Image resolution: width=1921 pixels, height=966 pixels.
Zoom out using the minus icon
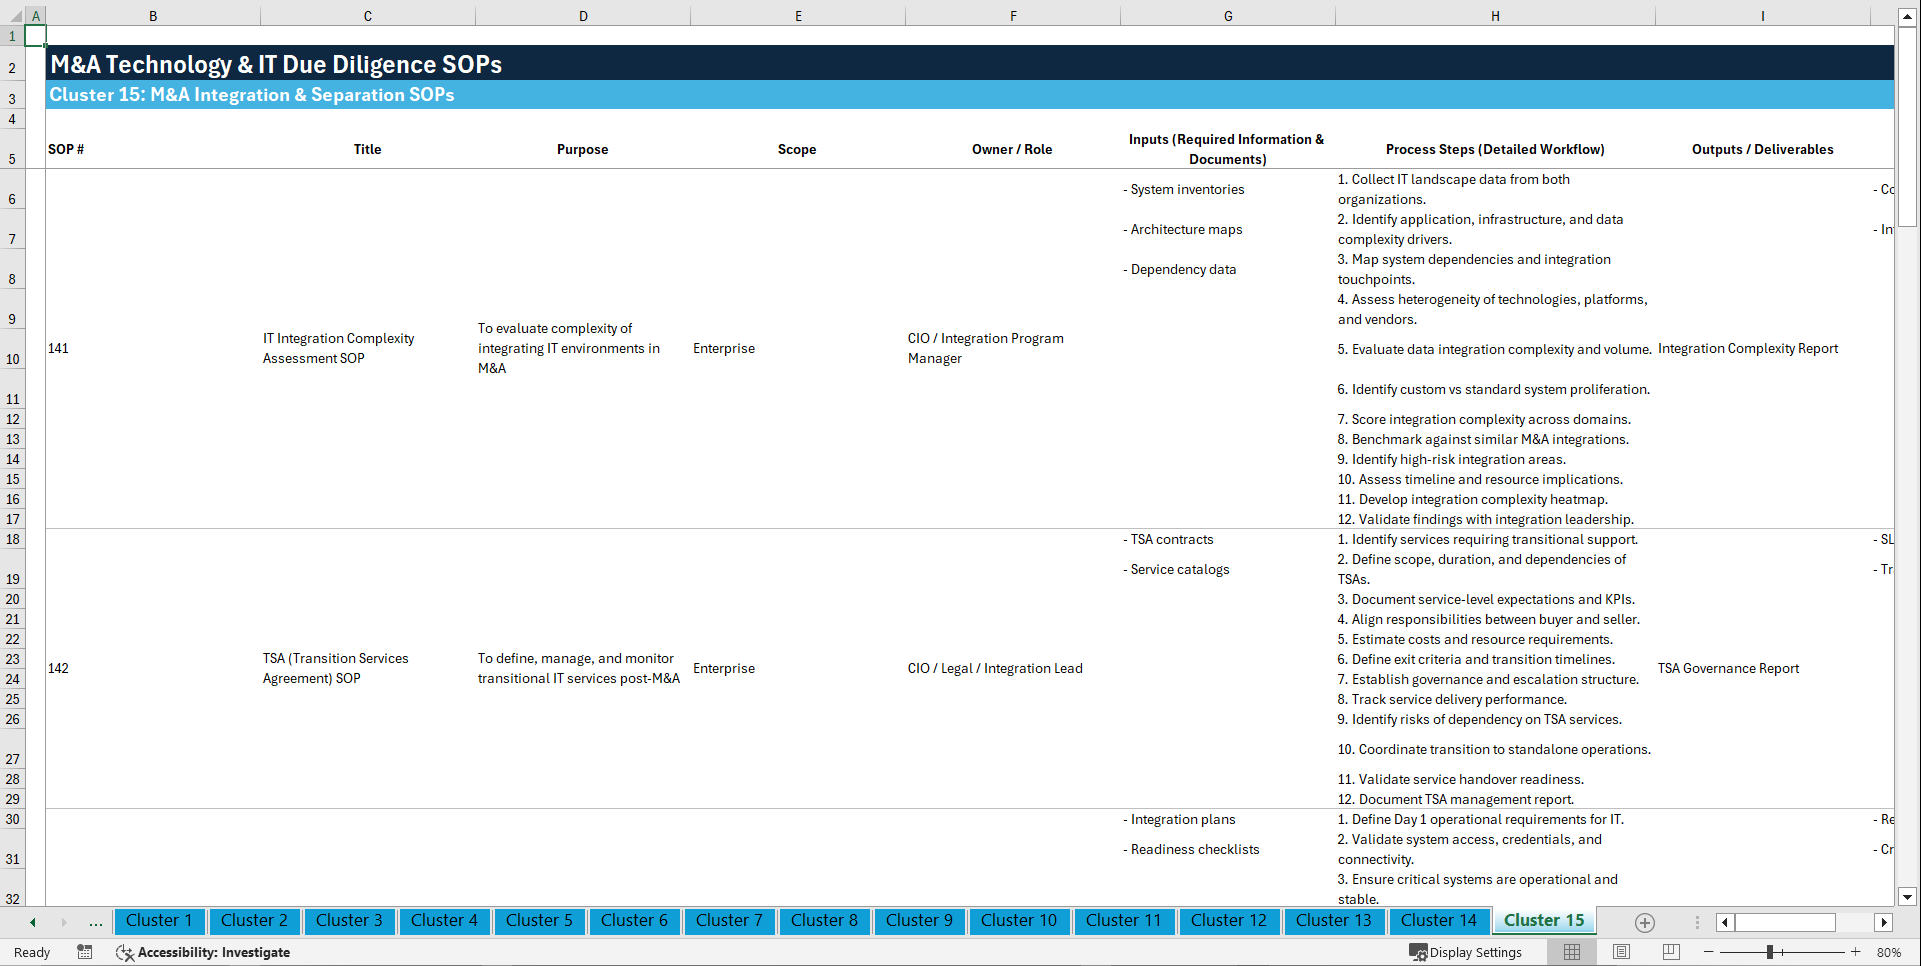pos(1709,952)
